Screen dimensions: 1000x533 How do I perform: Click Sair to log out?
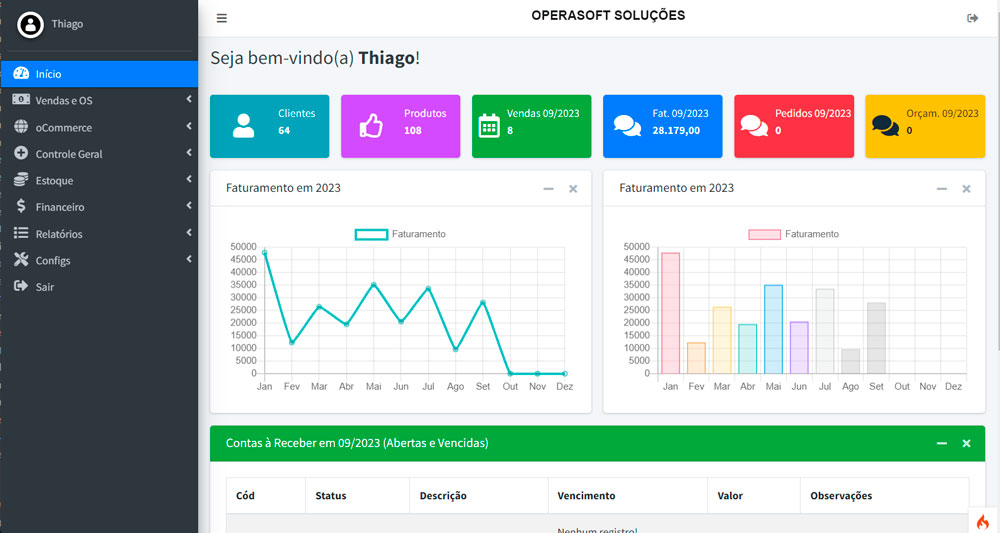[44, 287]
